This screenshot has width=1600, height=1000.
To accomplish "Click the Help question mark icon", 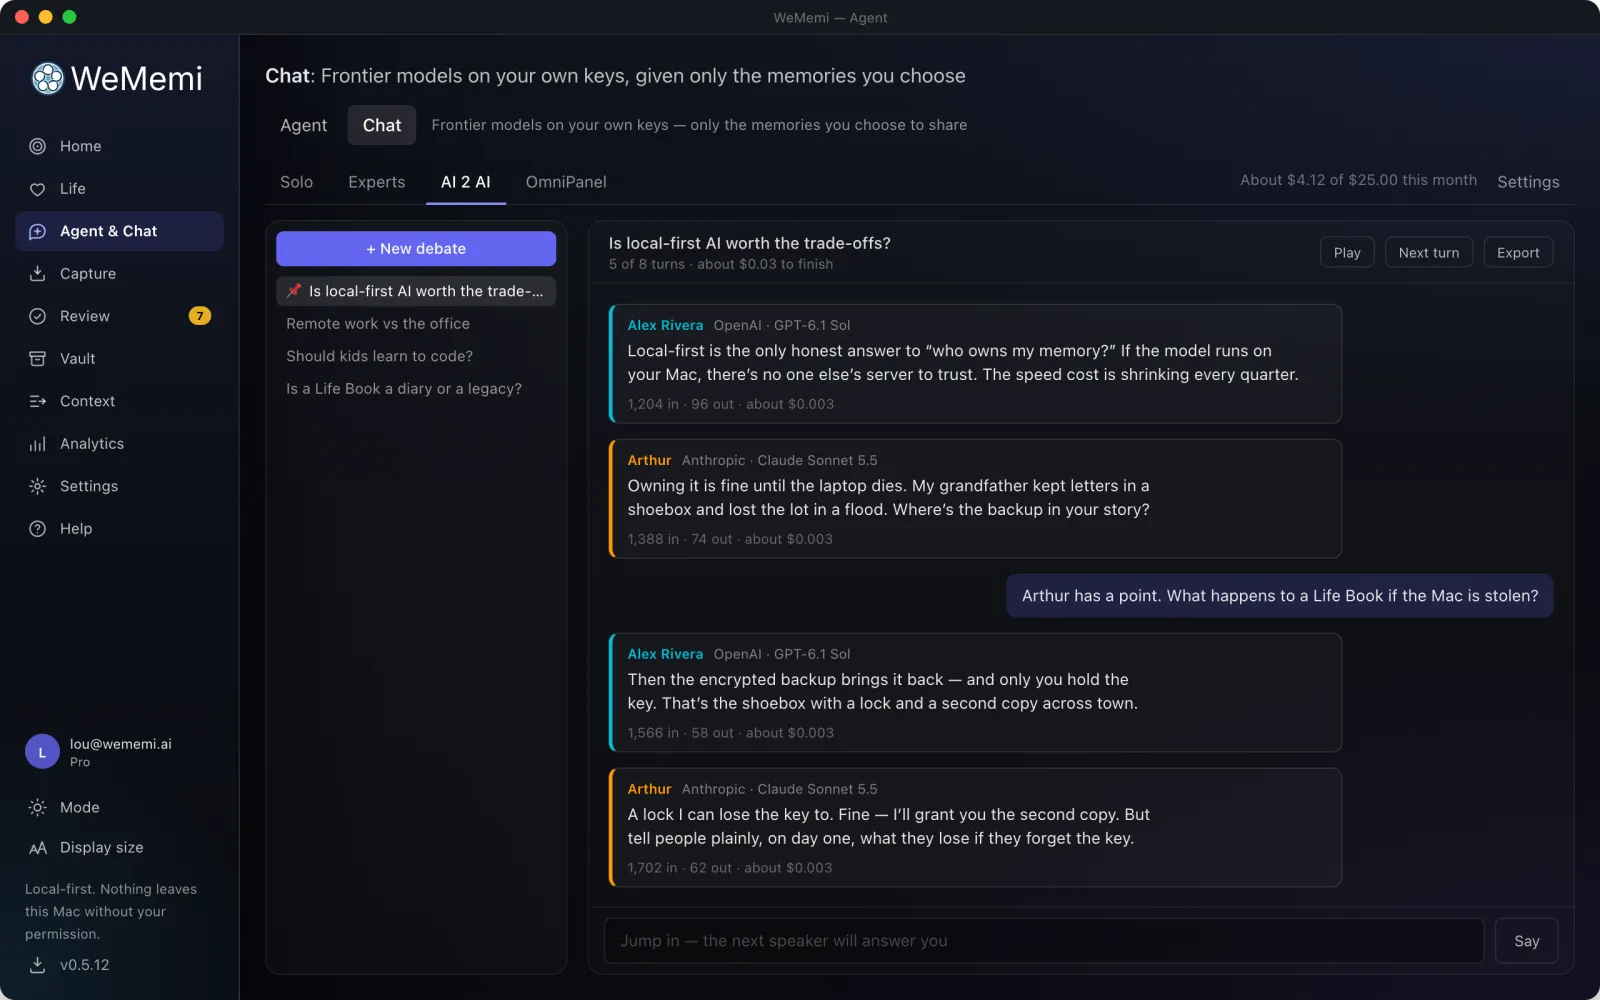I will coord(37,529).
